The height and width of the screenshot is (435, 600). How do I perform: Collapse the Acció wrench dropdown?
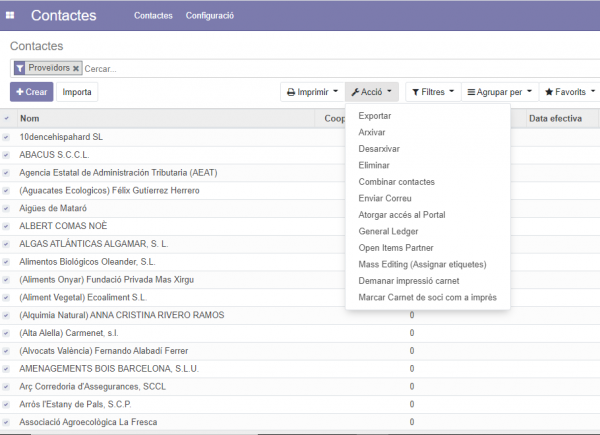point(372,92)
